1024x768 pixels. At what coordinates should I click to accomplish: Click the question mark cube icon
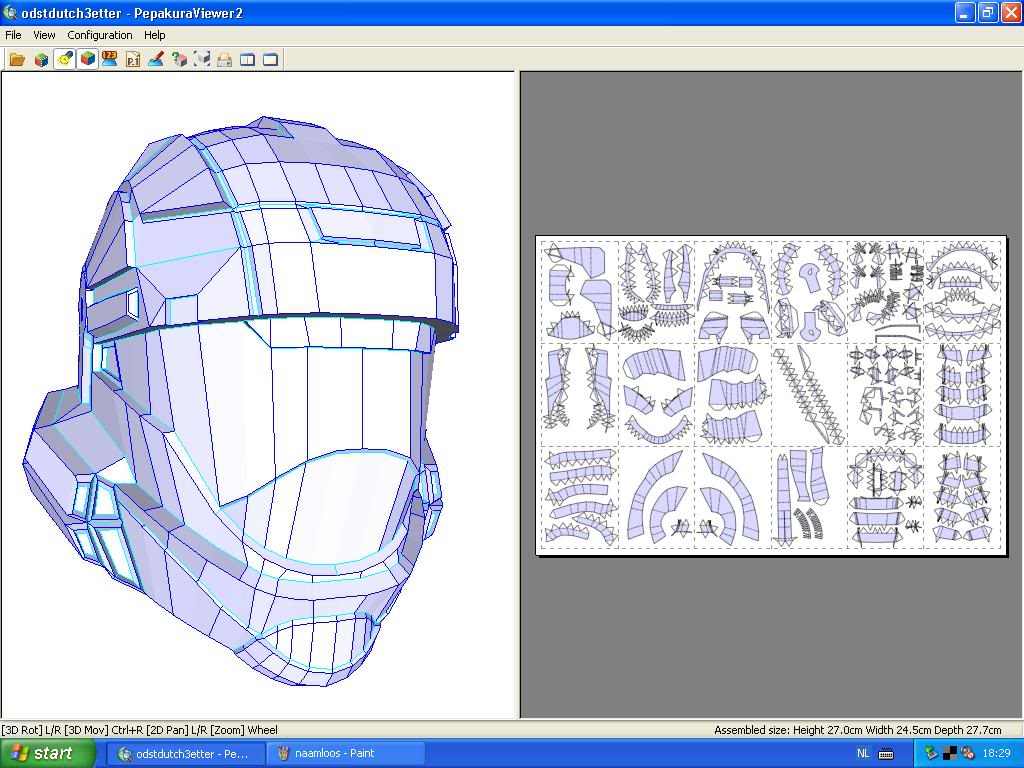(179, 60)
